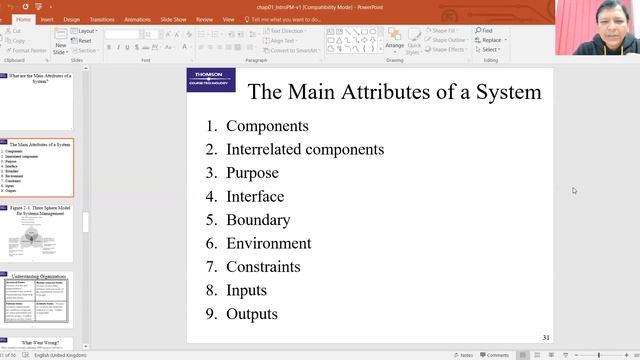Toggle Align Left for paragraph
Viewport: 640px width, 360px height.
(x=201, y=48)
